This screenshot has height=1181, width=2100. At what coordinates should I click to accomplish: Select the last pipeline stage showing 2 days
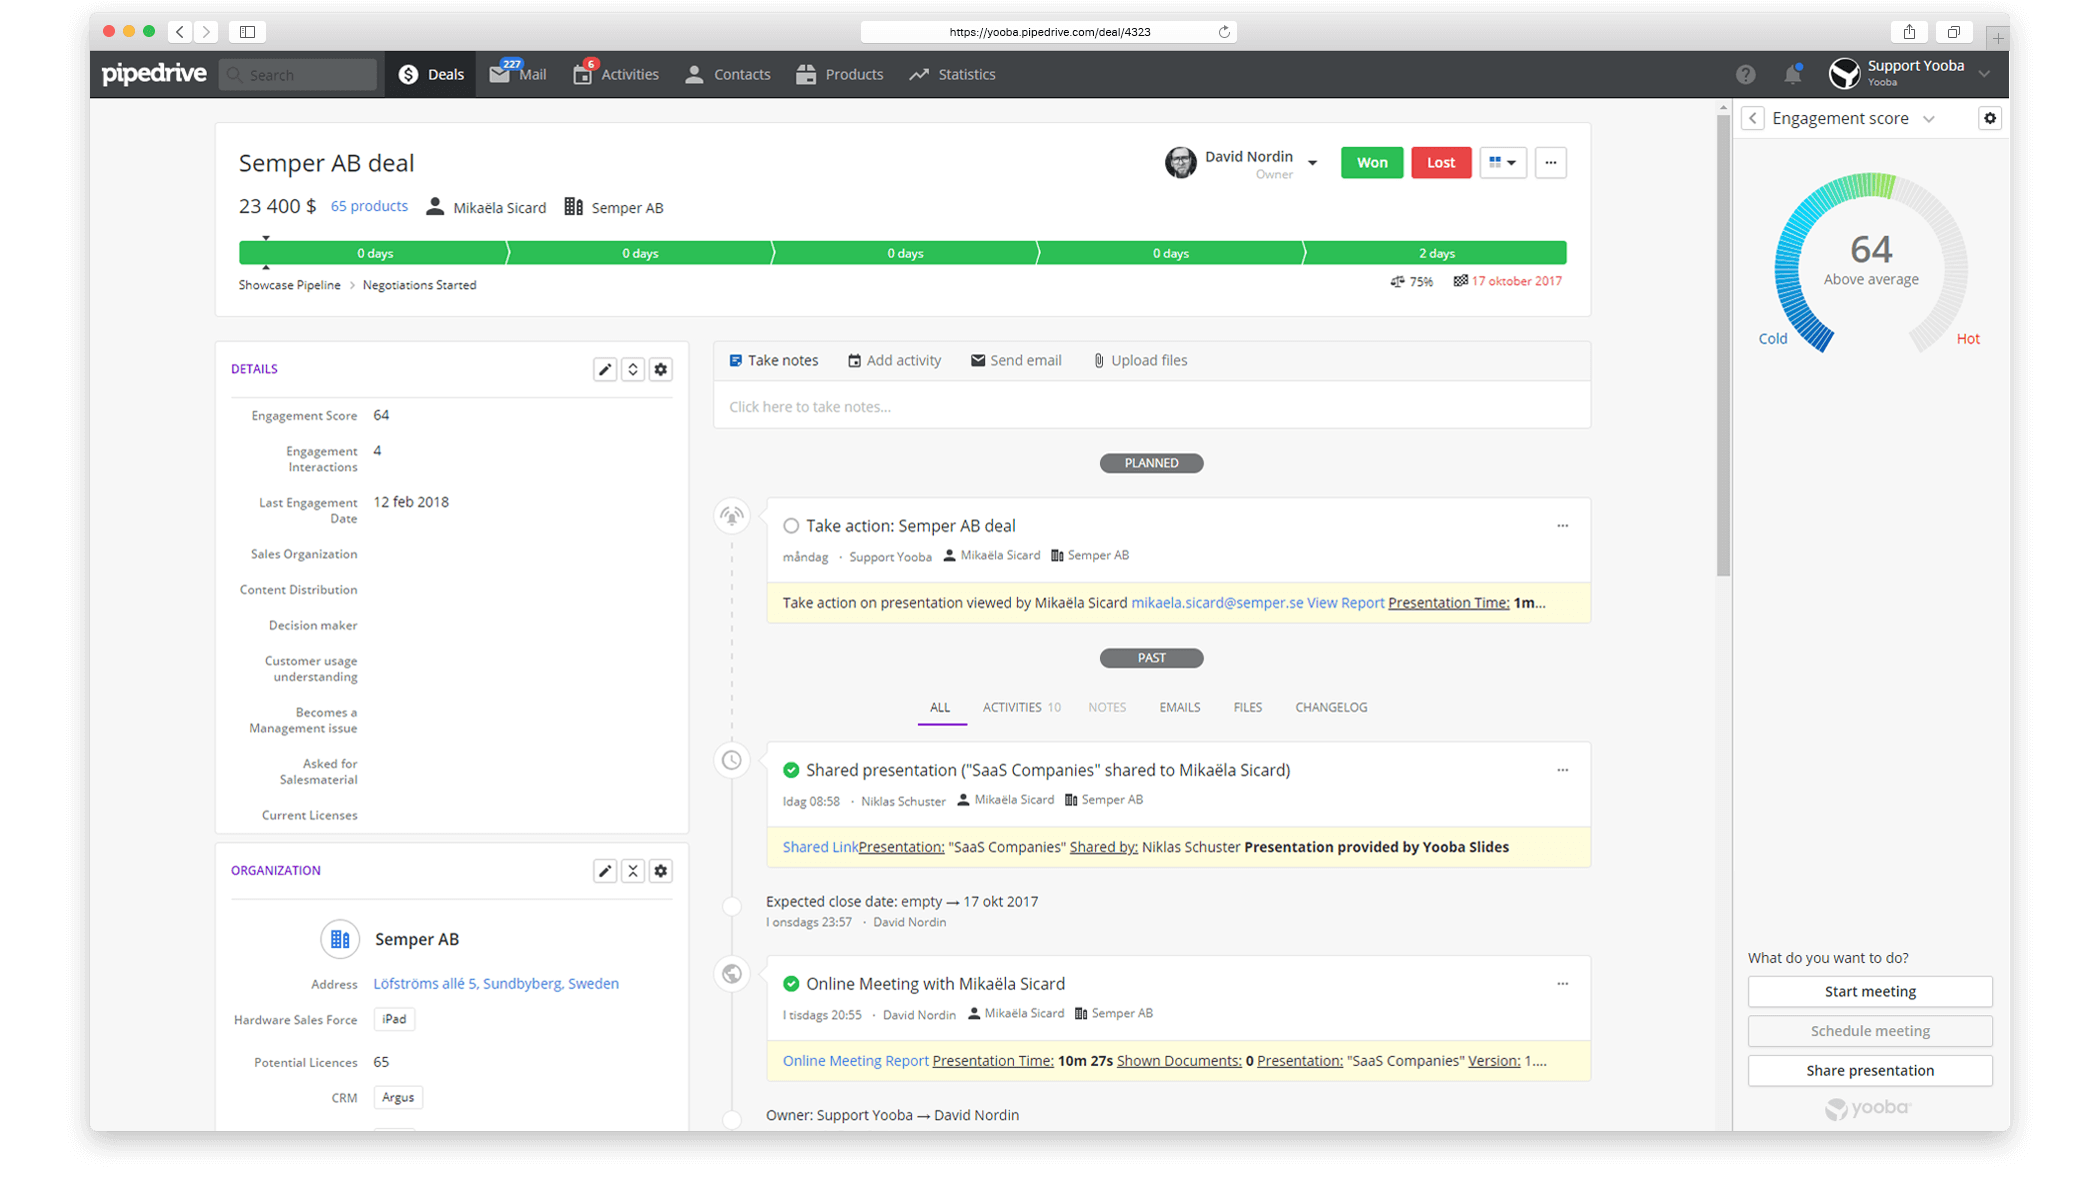tap(1436, 253)
